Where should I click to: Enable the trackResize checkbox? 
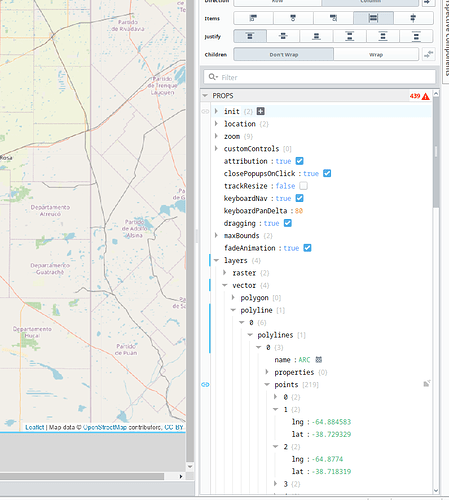[x=303, y=186]
